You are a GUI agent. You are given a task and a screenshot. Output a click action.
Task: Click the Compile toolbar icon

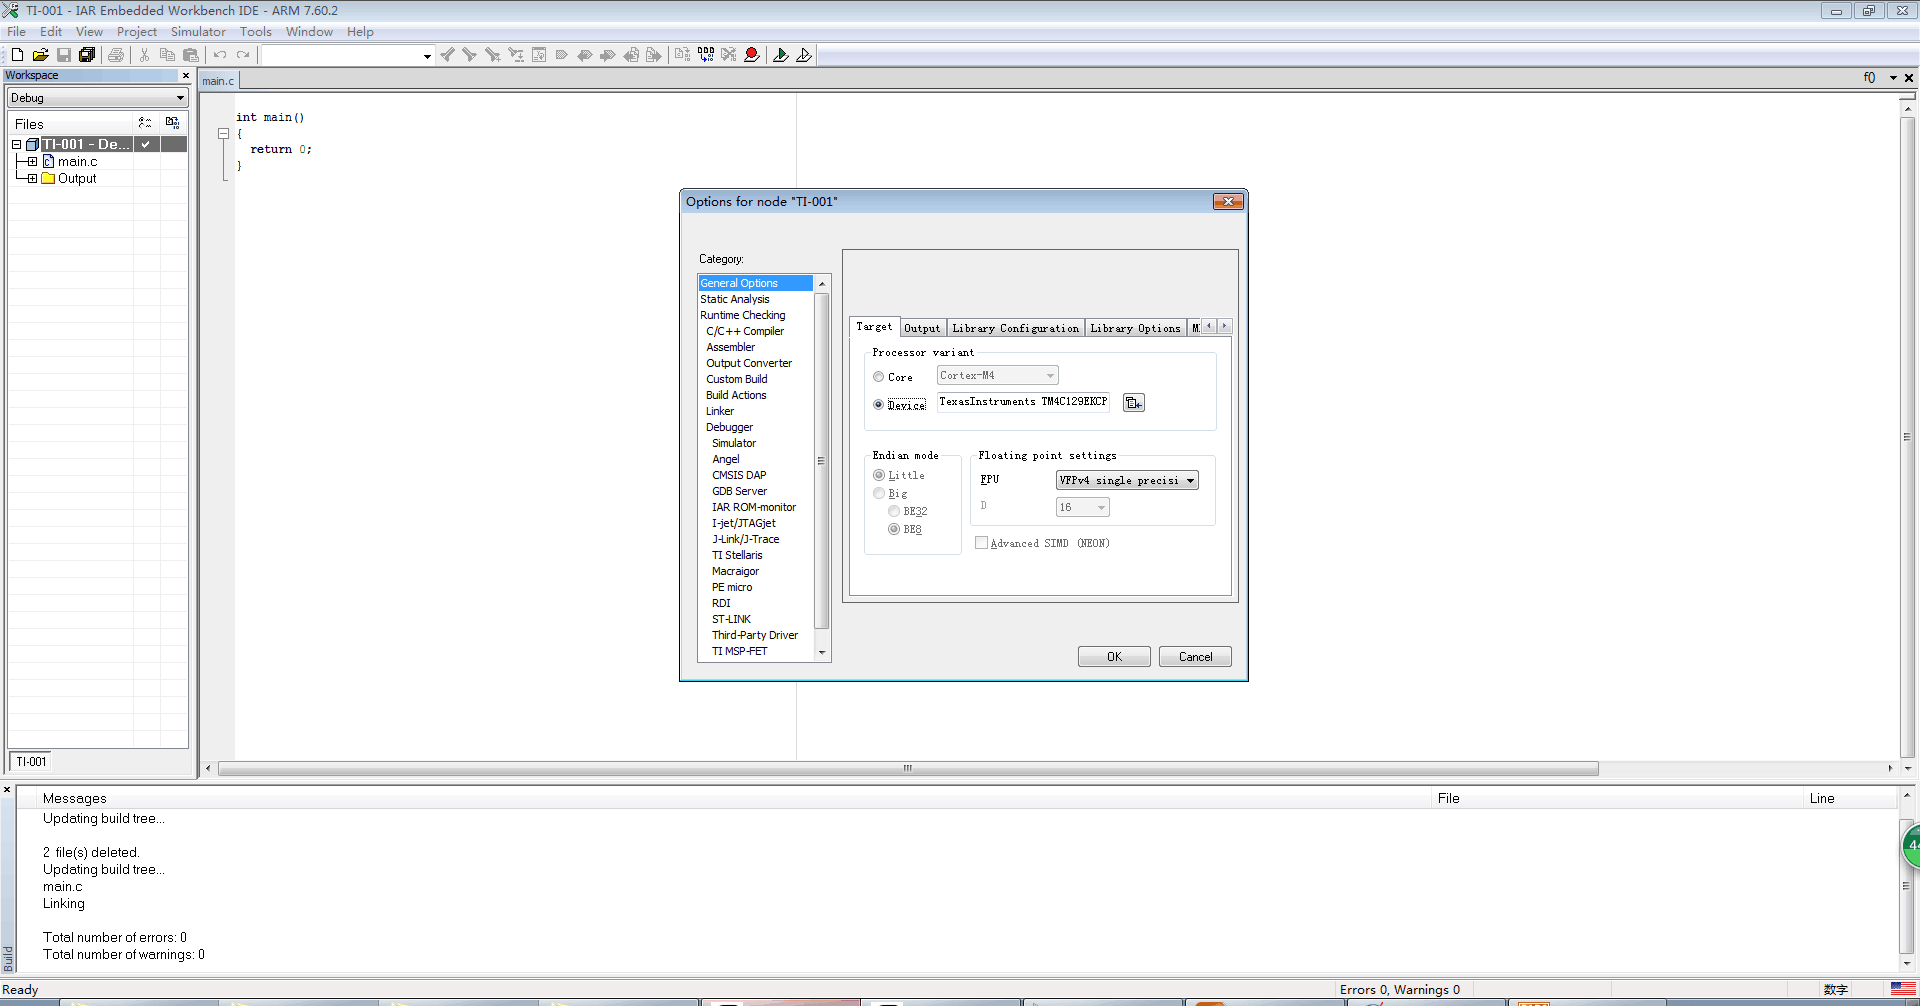tap(682, 55)
